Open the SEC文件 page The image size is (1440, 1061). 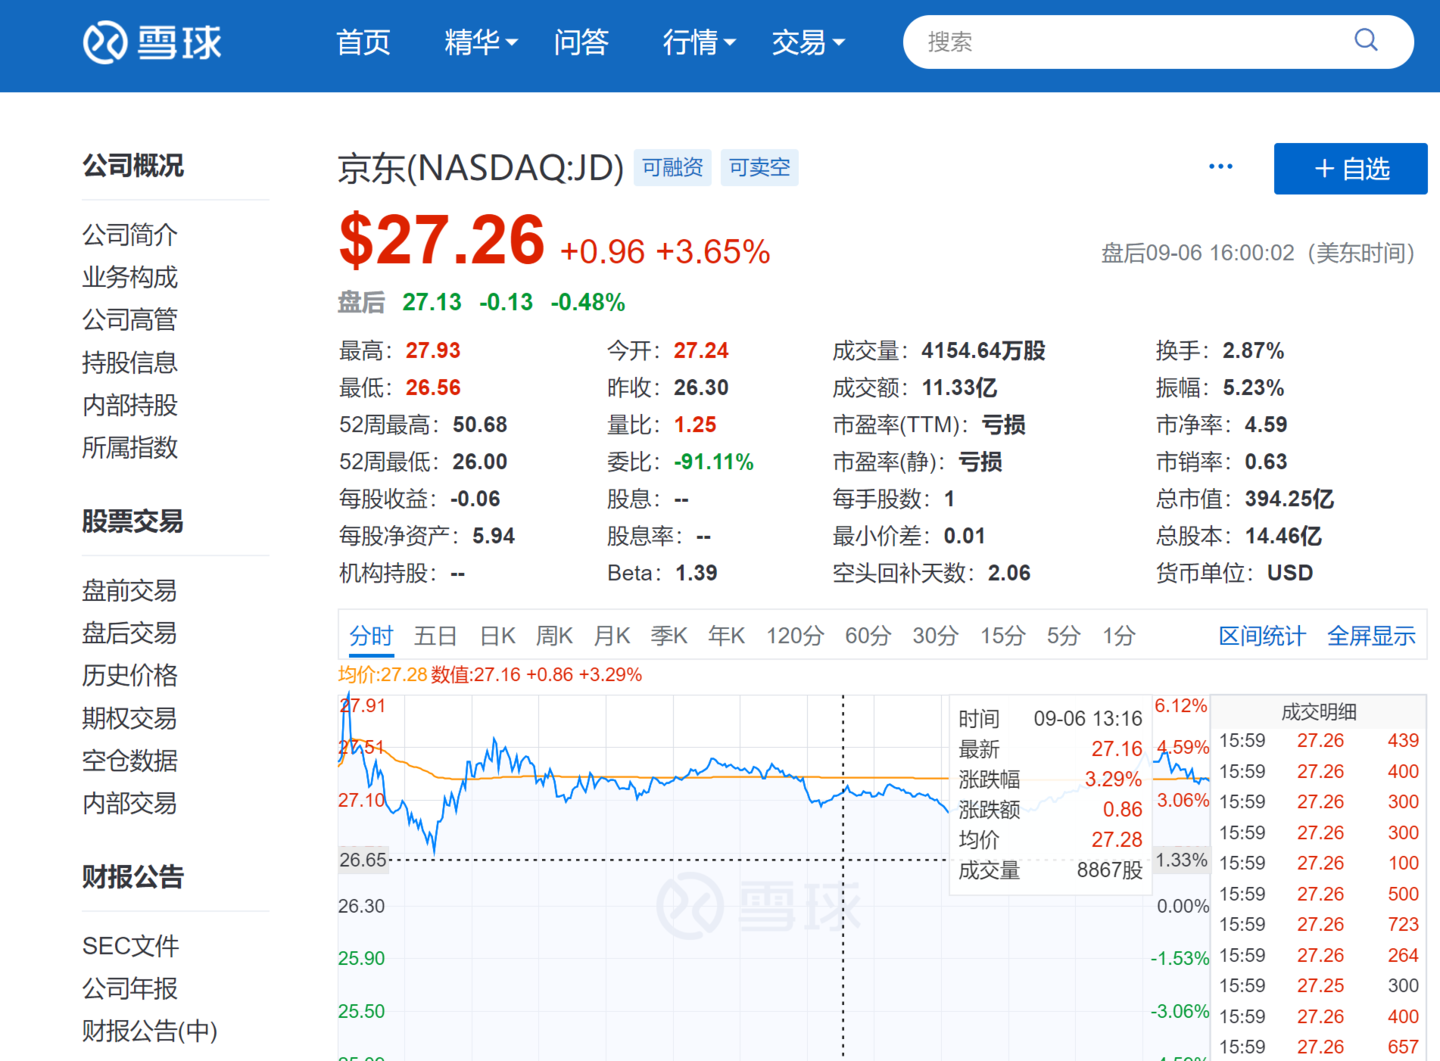(x=131, y=945)
